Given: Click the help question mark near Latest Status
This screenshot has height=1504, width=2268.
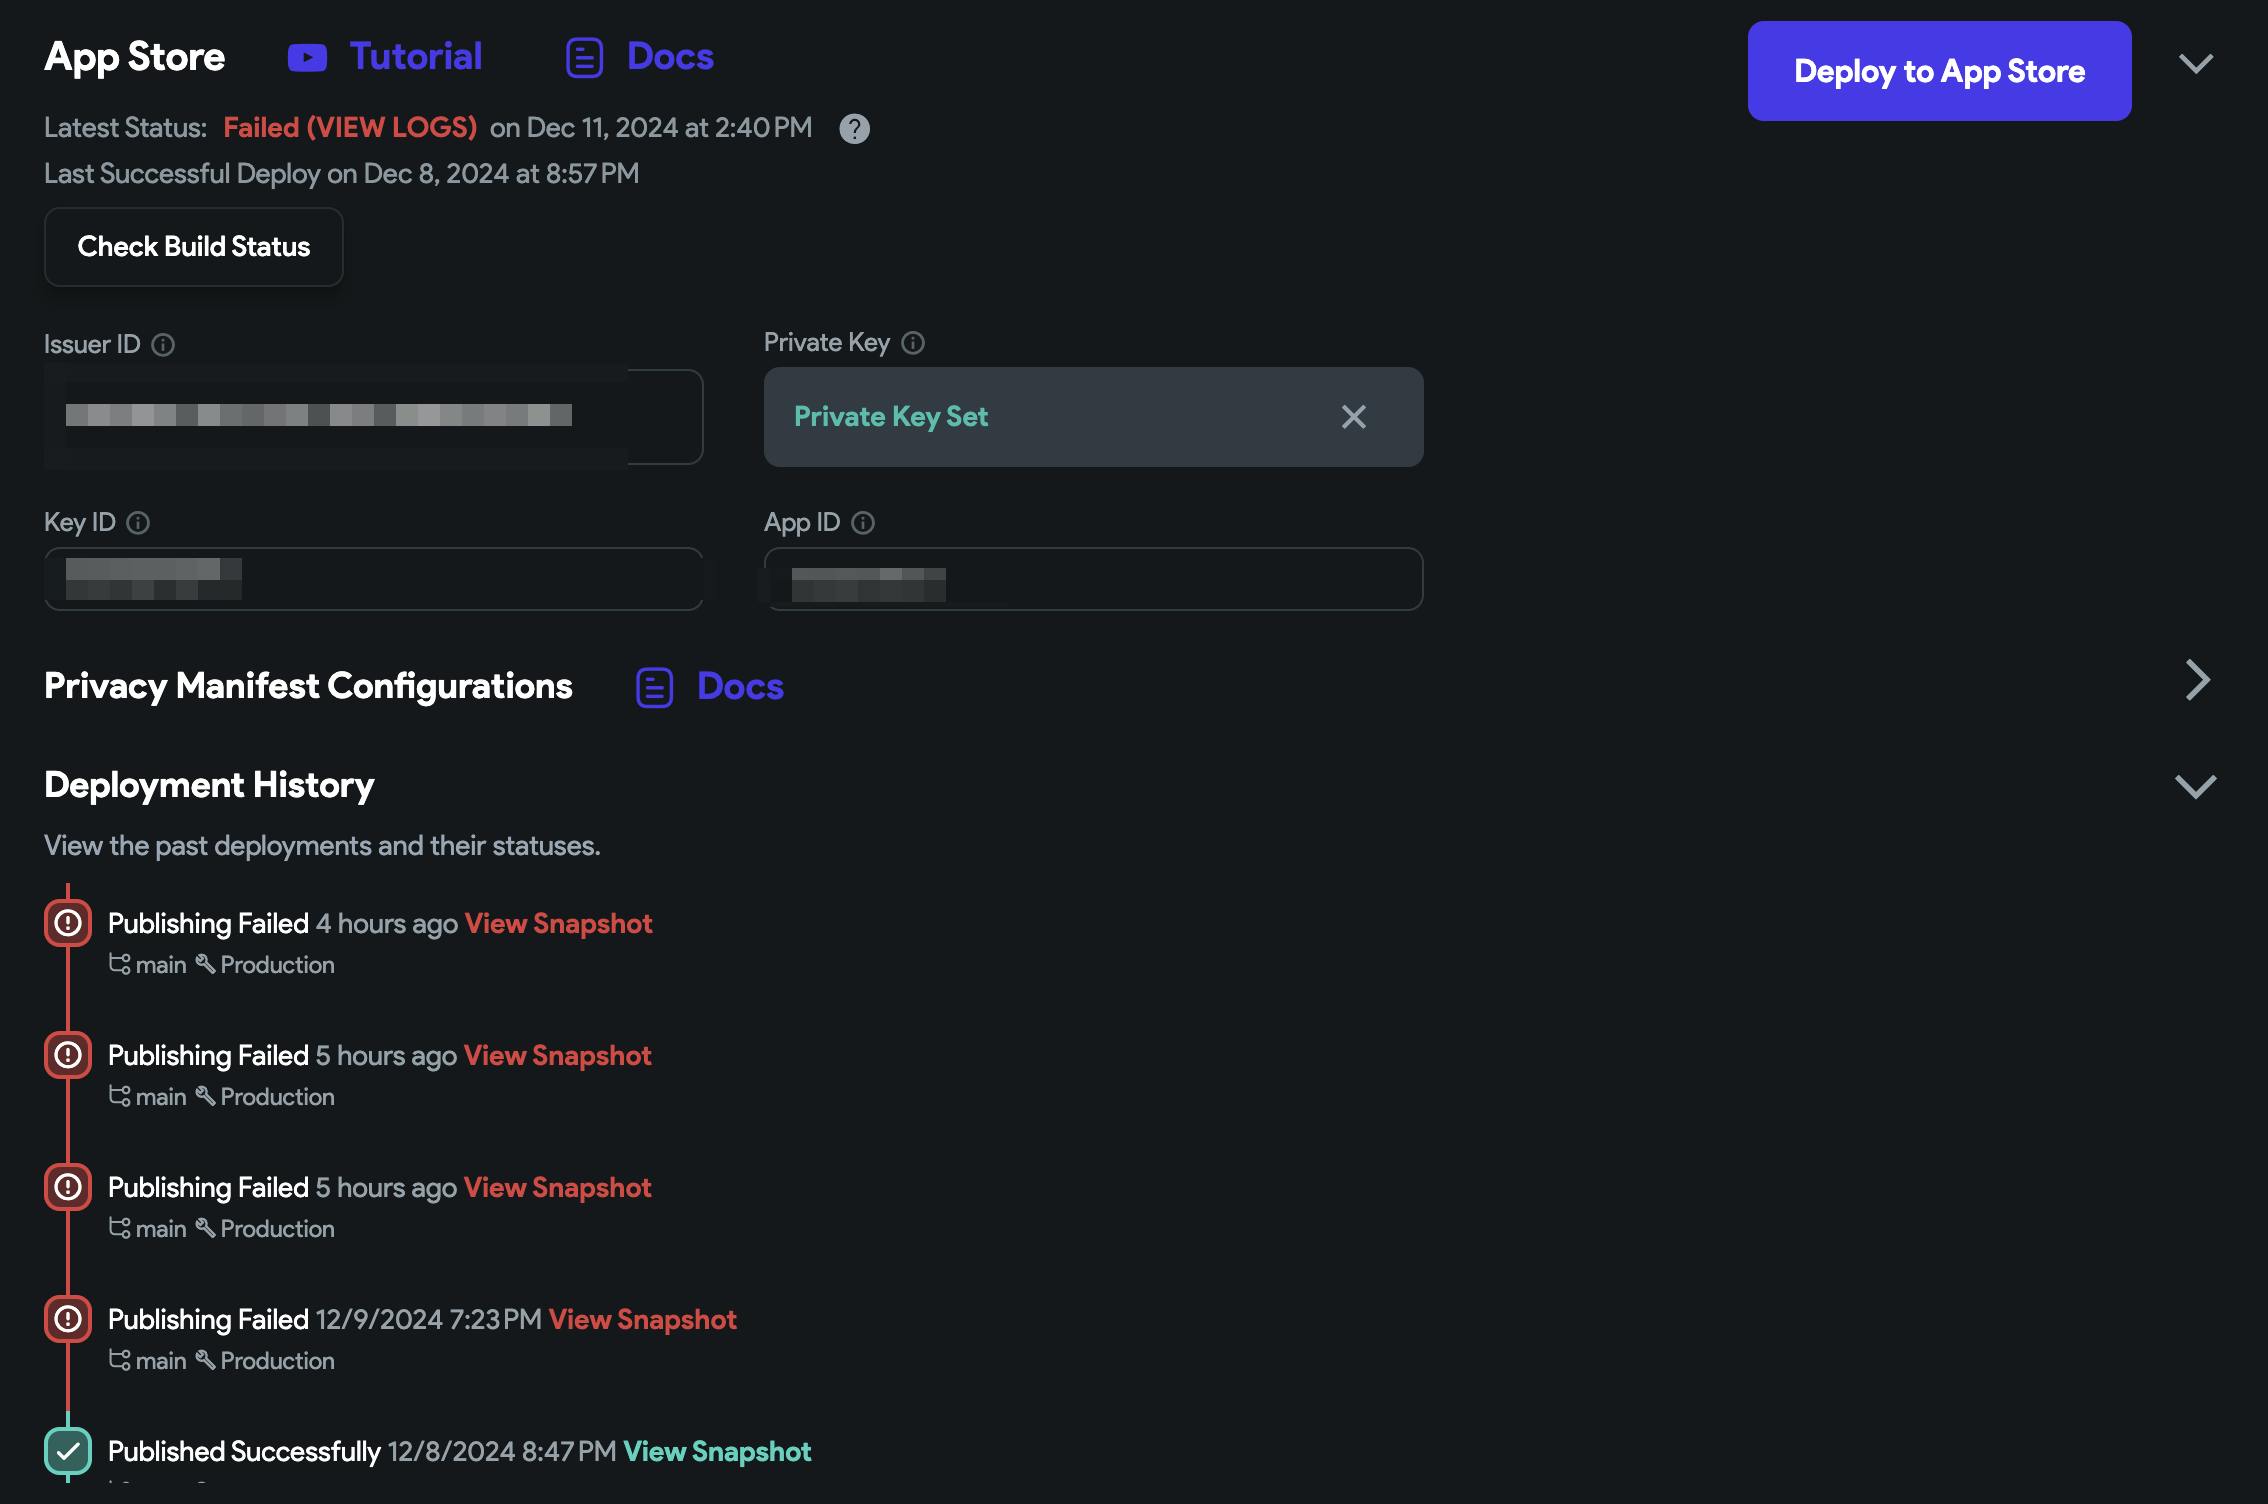Looking at the screenshot, I should point(854,129).
